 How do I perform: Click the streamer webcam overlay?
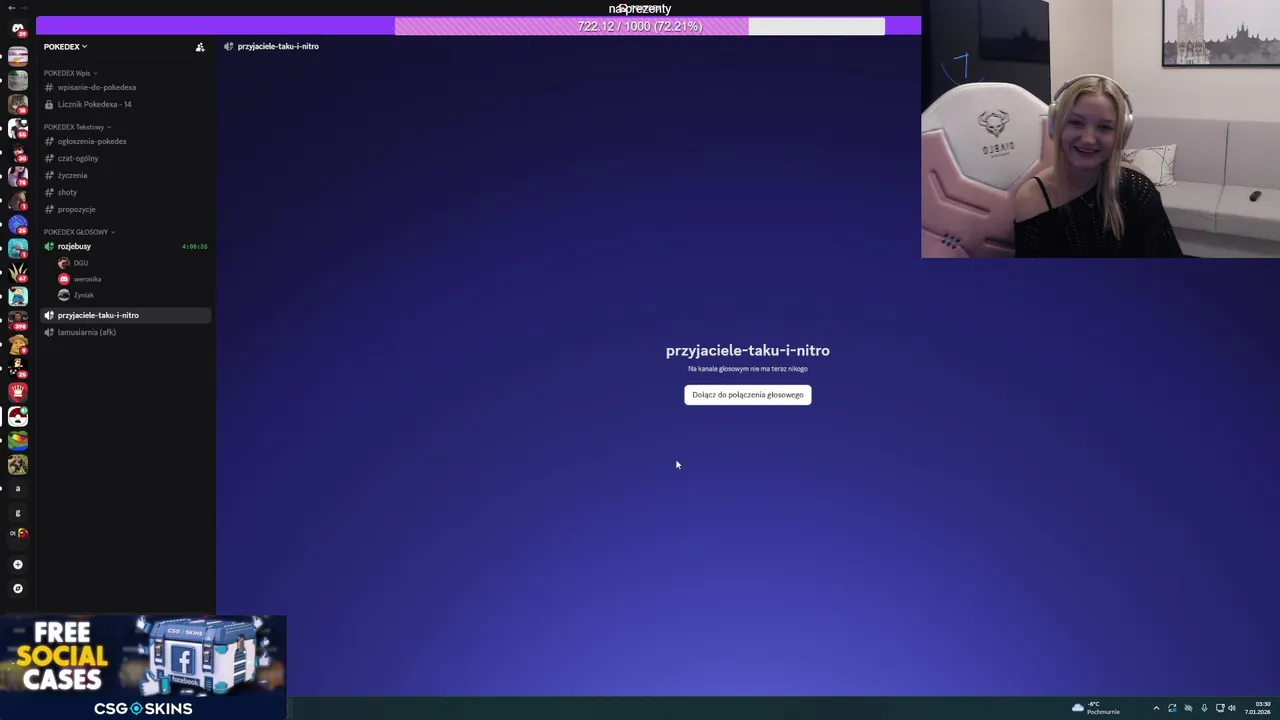tap(1100, 129)
